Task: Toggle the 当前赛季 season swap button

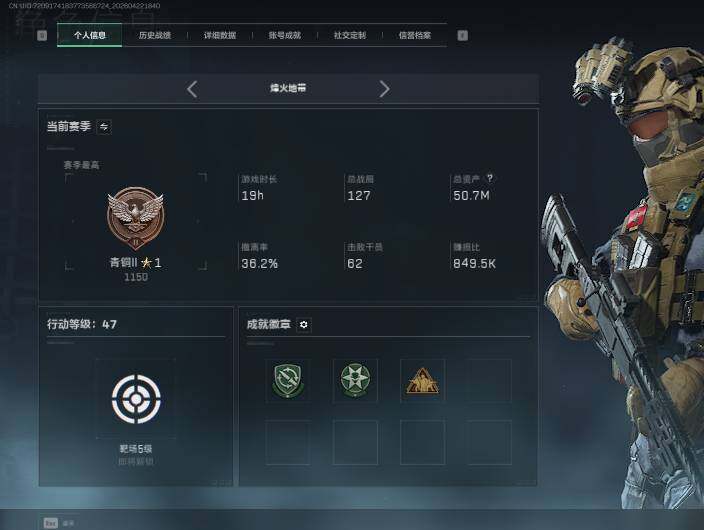Action: pos(104,127)
